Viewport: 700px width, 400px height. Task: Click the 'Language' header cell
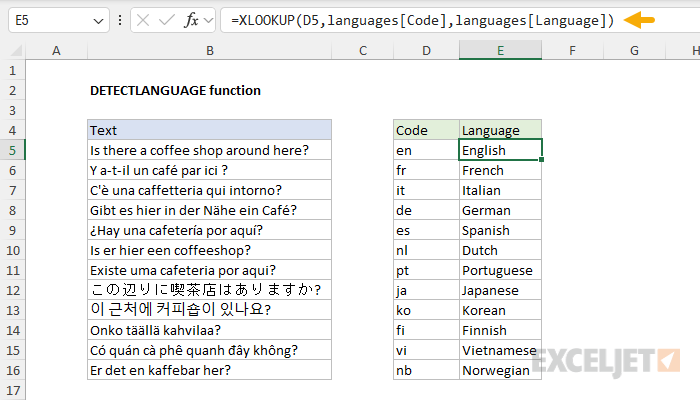[500, 130]
